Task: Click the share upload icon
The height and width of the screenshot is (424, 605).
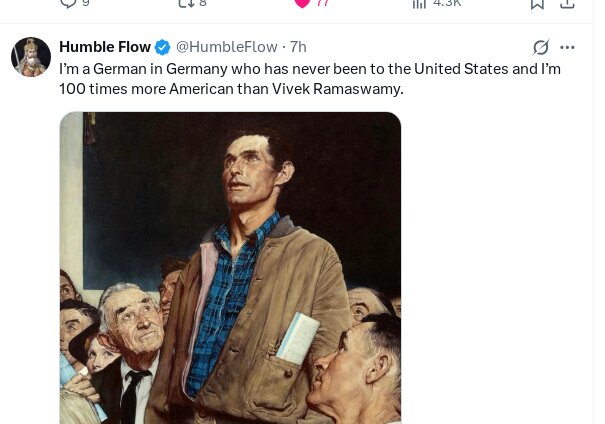Action: coord(567,4)
